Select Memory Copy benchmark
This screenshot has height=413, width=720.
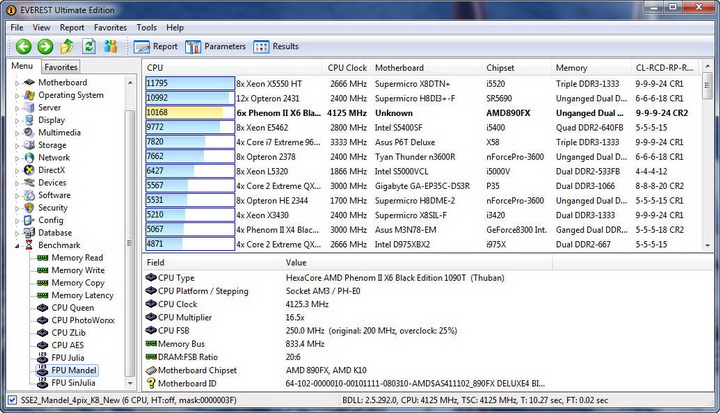coord(78,283)
